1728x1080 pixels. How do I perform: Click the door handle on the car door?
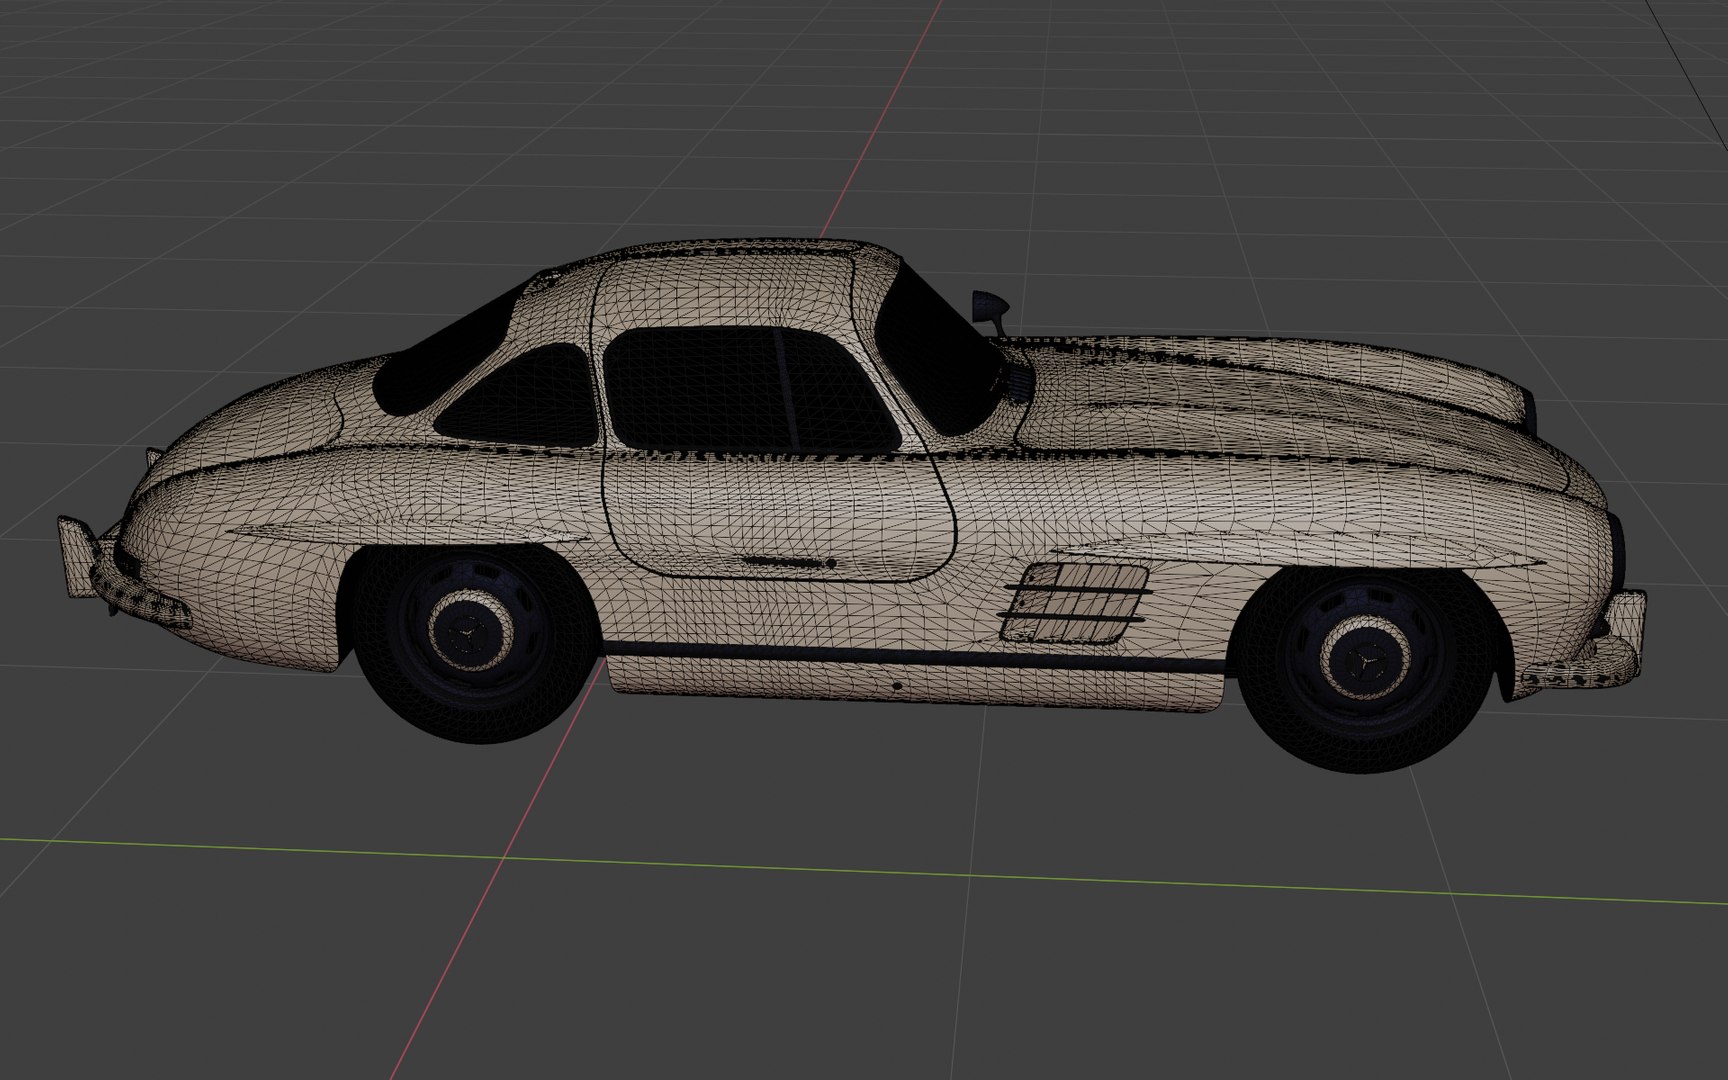click(790, 563)
